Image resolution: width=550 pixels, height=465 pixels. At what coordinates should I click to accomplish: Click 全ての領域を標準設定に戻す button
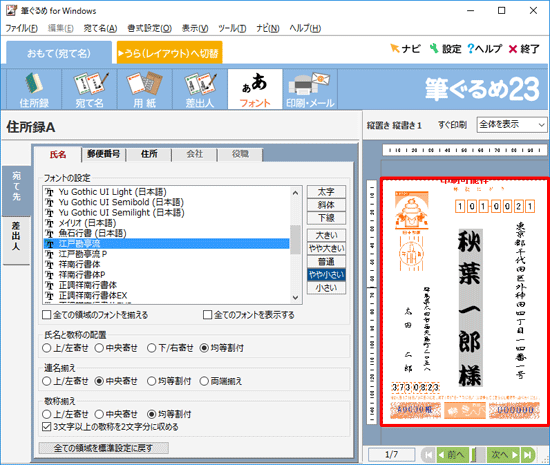point(103,448)
